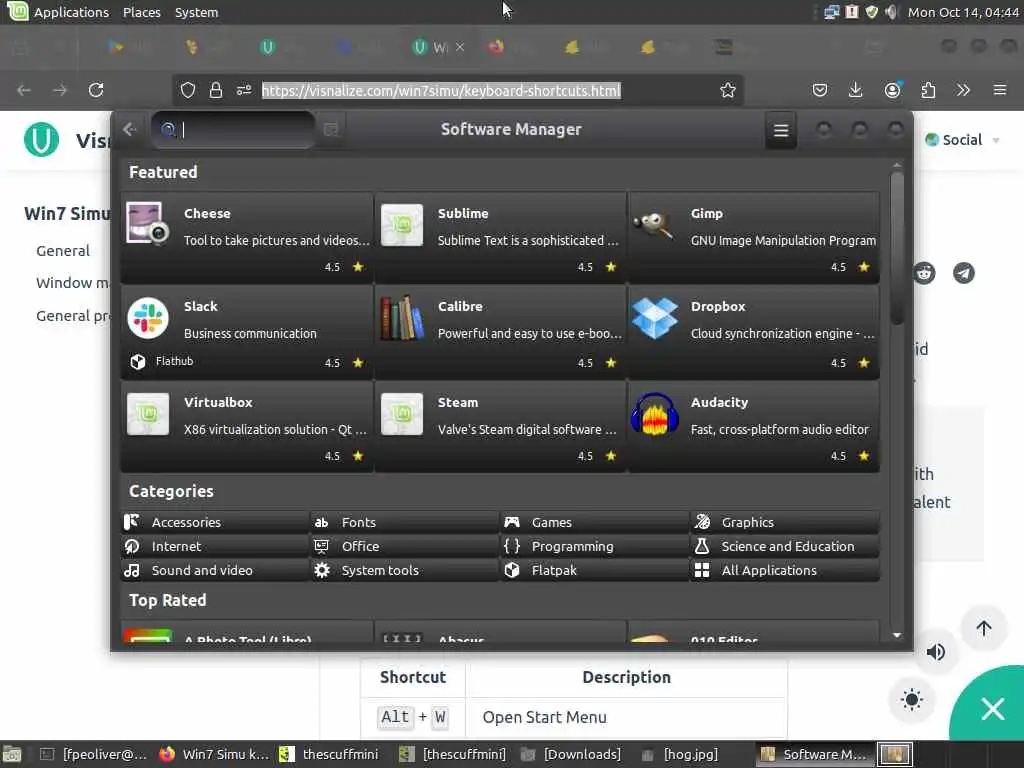Screen dimensions: 1024x768
Task: Close the green floating menu button
Action: tap(992, 709)
